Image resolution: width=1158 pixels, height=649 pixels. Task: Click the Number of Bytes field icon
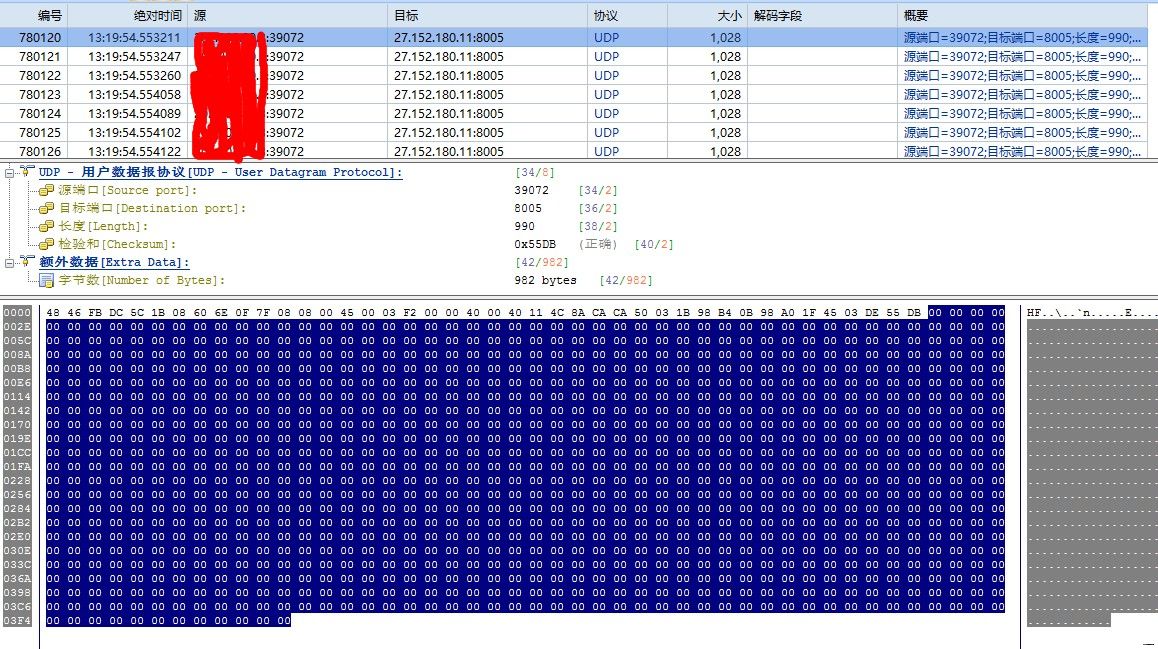(47, 281)
